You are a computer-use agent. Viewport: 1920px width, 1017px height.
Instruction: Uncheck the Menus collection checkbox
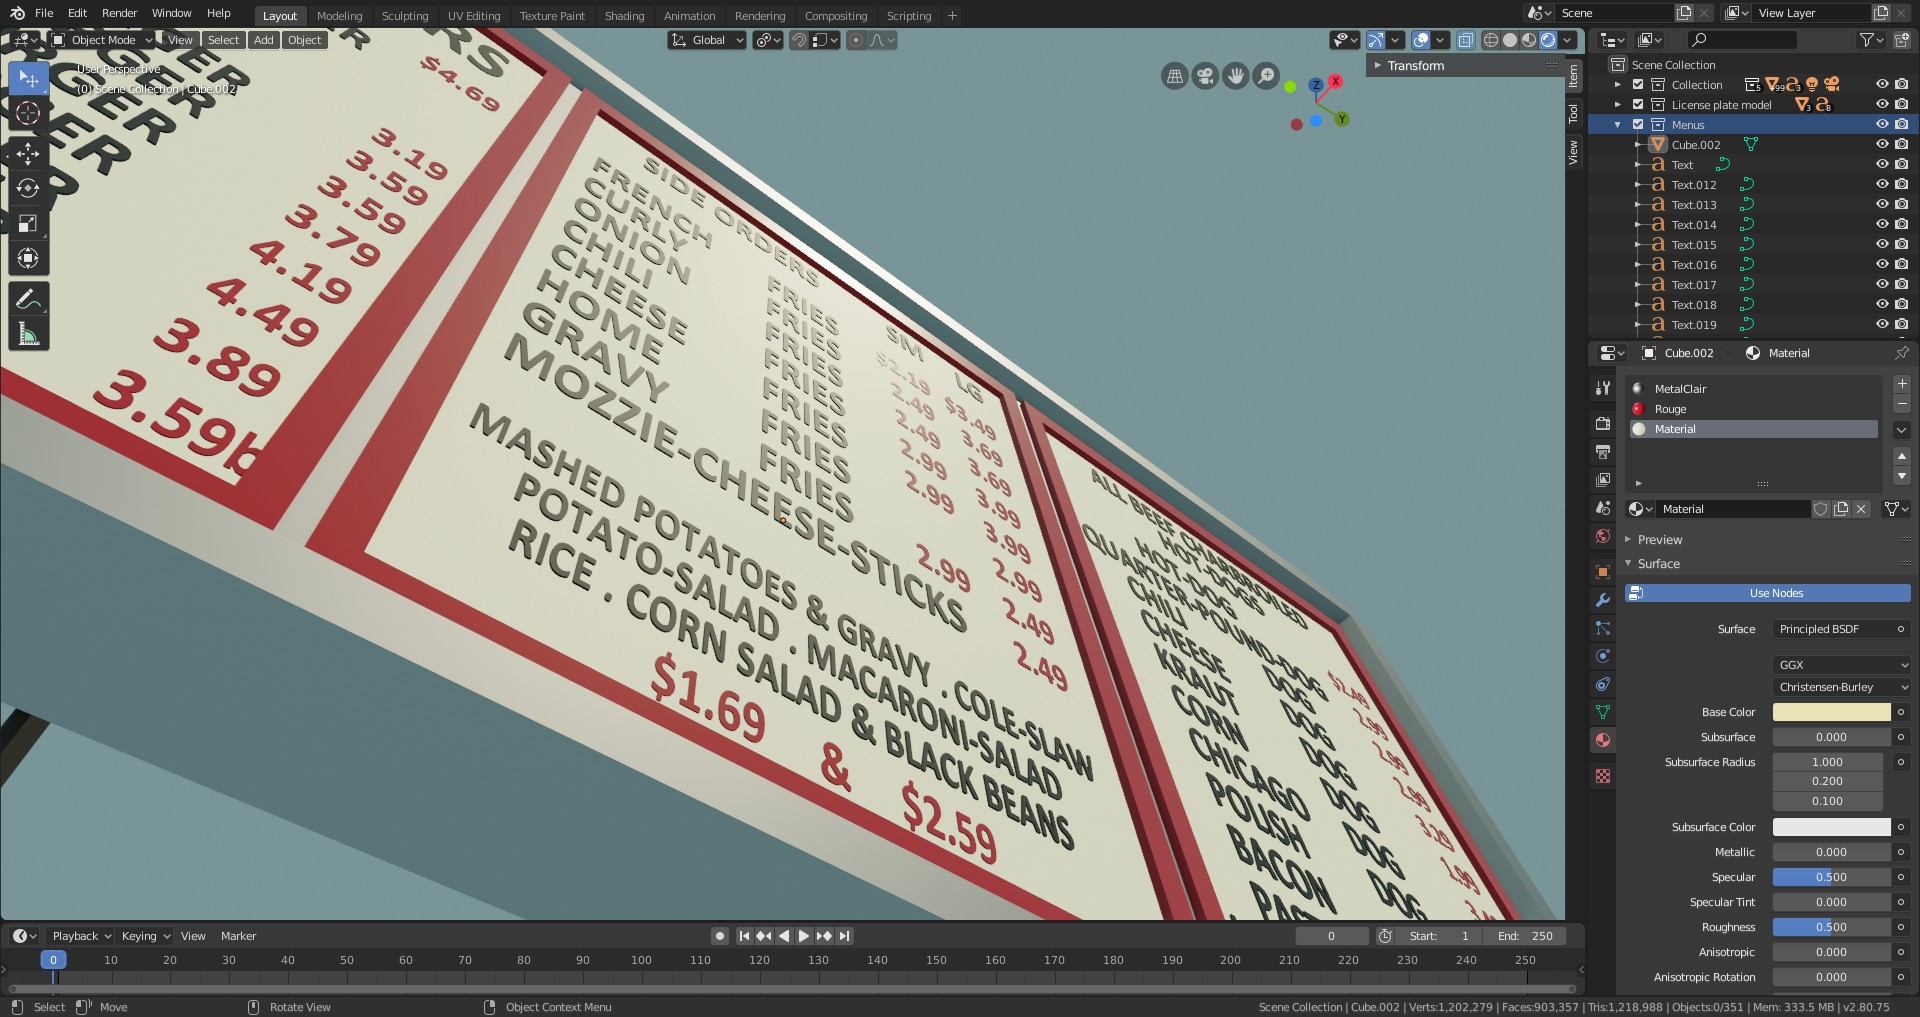coord(1638,125)
